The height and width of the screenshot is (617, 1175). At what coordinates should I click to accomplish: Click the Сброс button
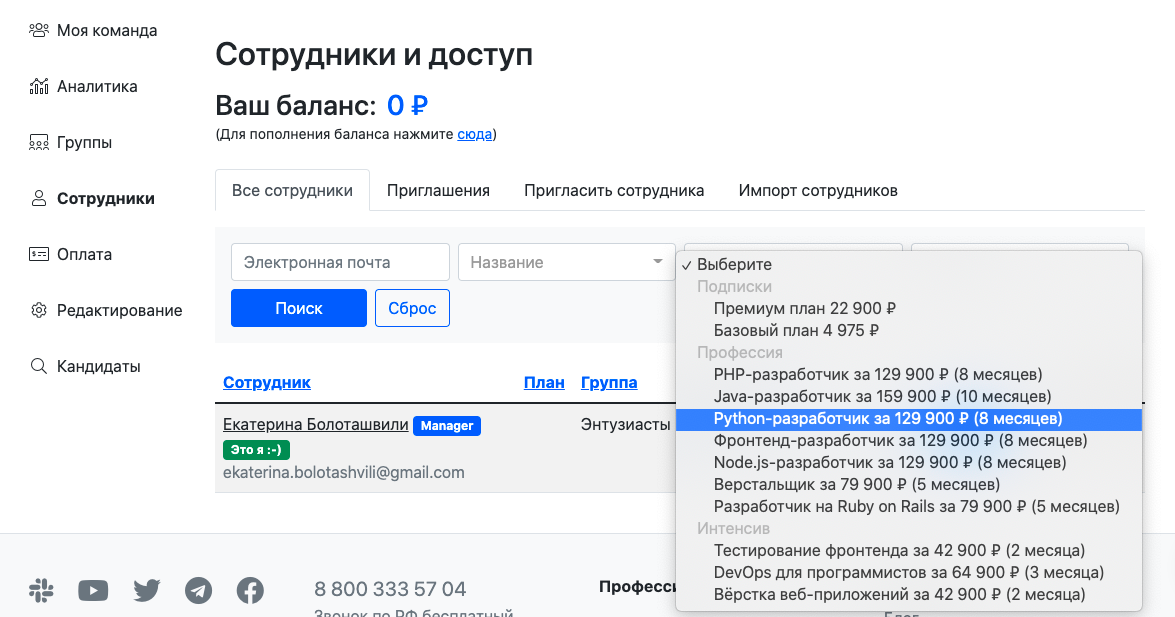[x=412, y=308]
